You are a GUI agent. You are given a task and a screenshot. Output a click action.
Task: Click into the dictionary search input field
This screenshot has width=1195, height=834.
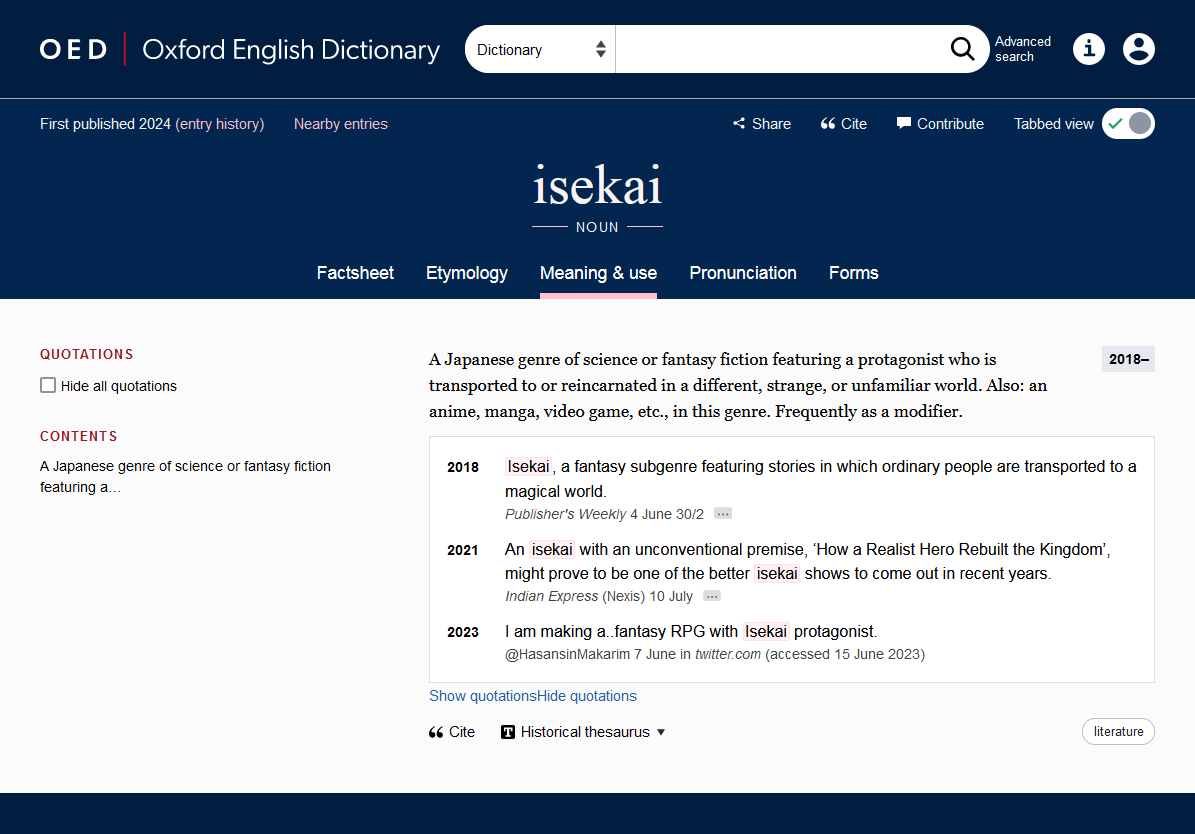click(x=780, y=49)
